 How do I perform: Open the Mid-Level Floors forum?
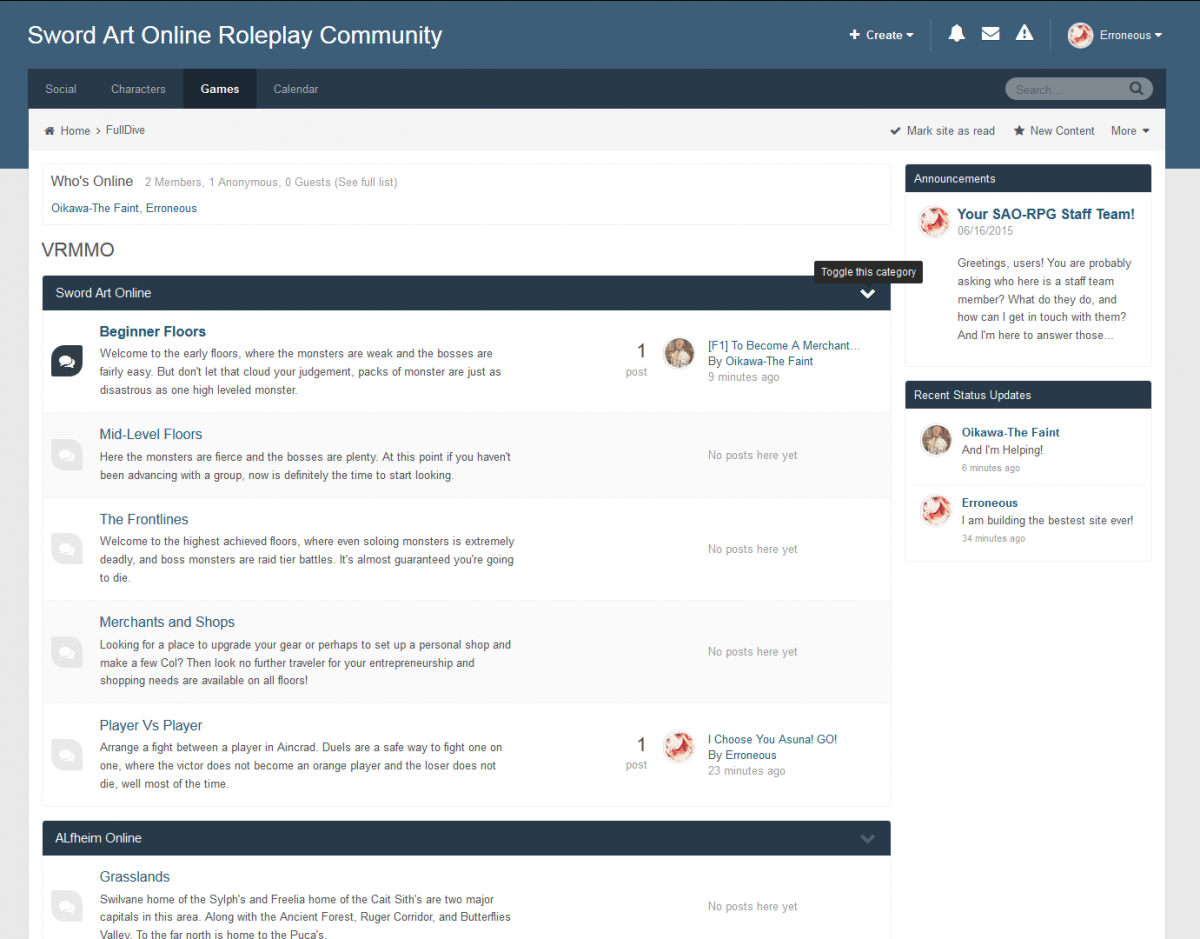click(151, 434)
